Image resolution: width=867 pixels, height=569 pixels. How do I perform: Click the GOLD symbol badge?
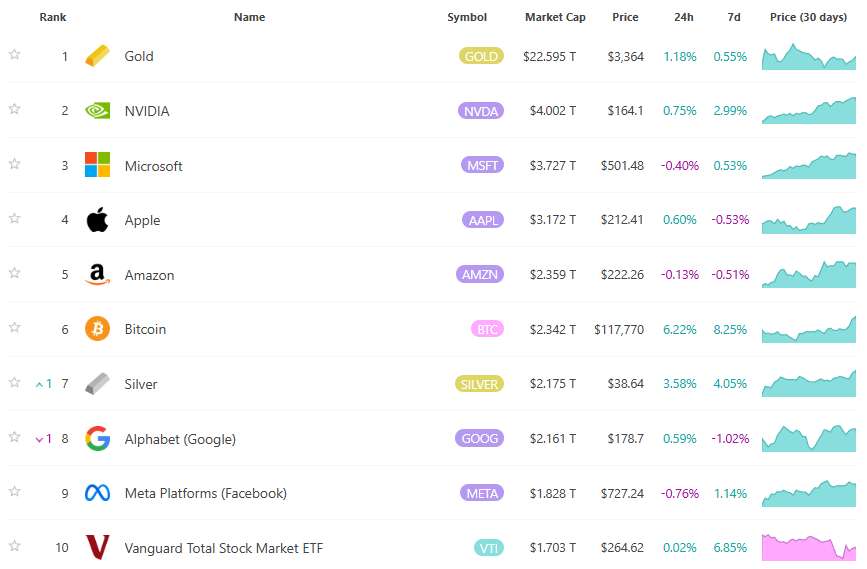pos(481,56)
